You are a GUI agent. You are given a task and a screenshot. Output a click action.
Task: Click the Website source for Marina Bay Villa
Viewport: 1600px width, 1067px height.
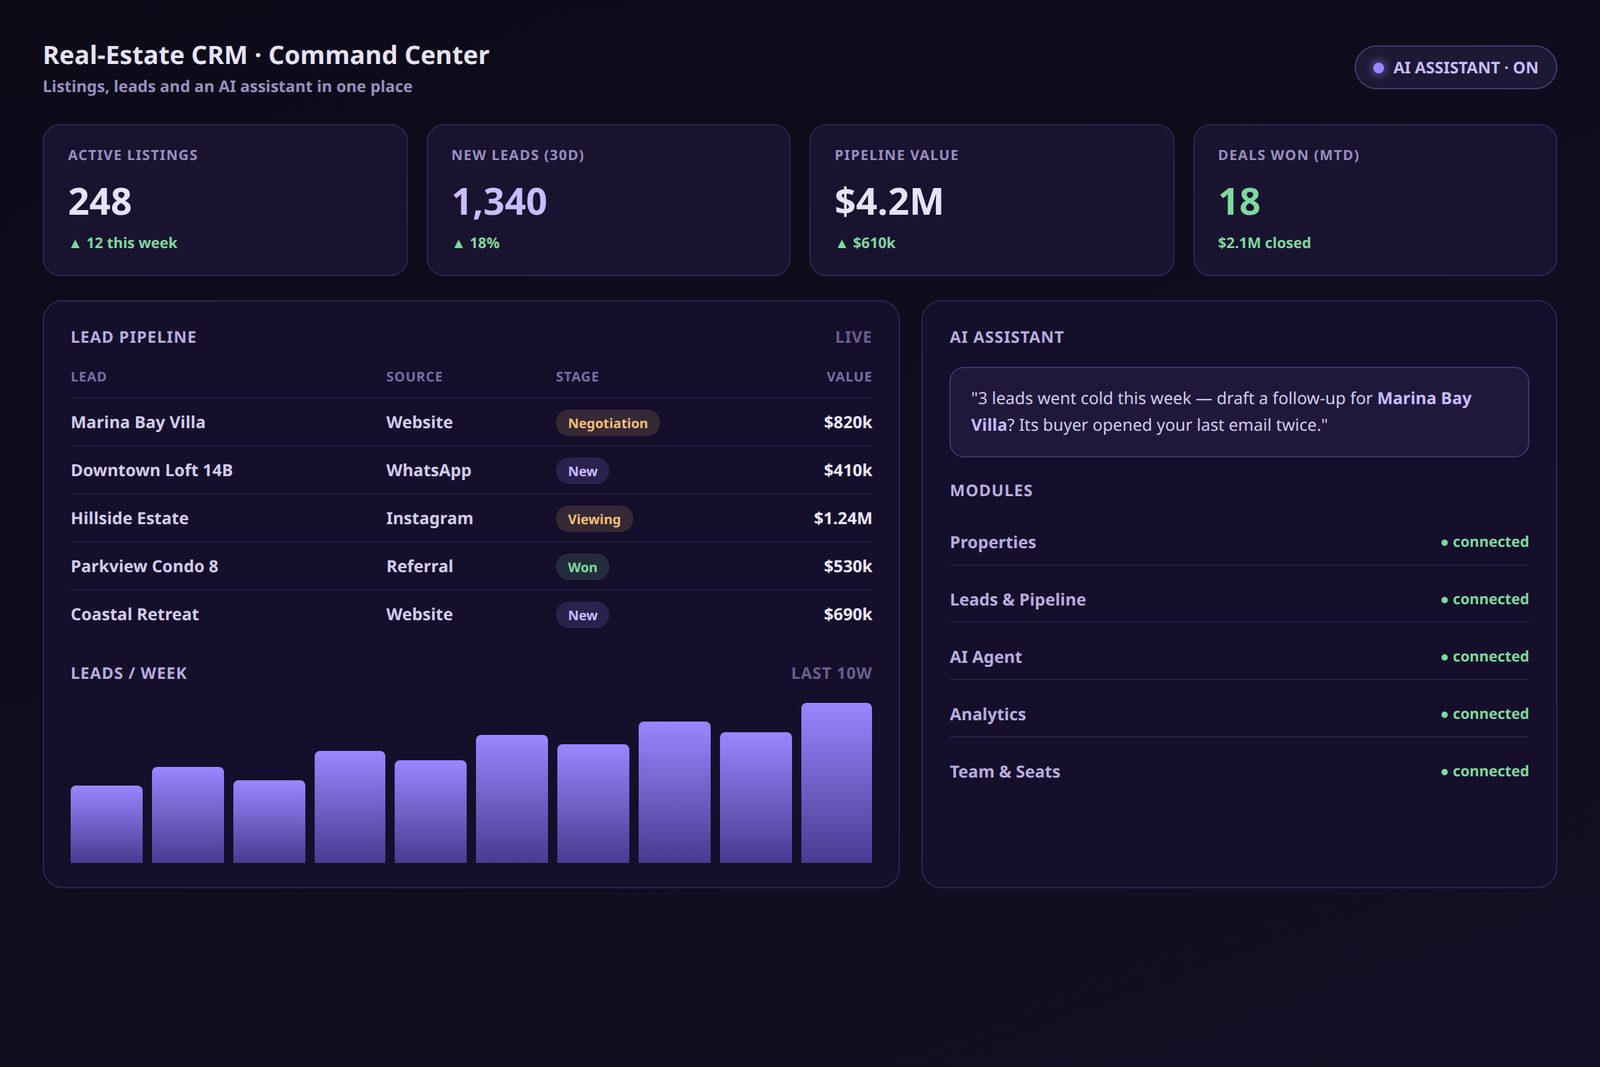(420, 422)
